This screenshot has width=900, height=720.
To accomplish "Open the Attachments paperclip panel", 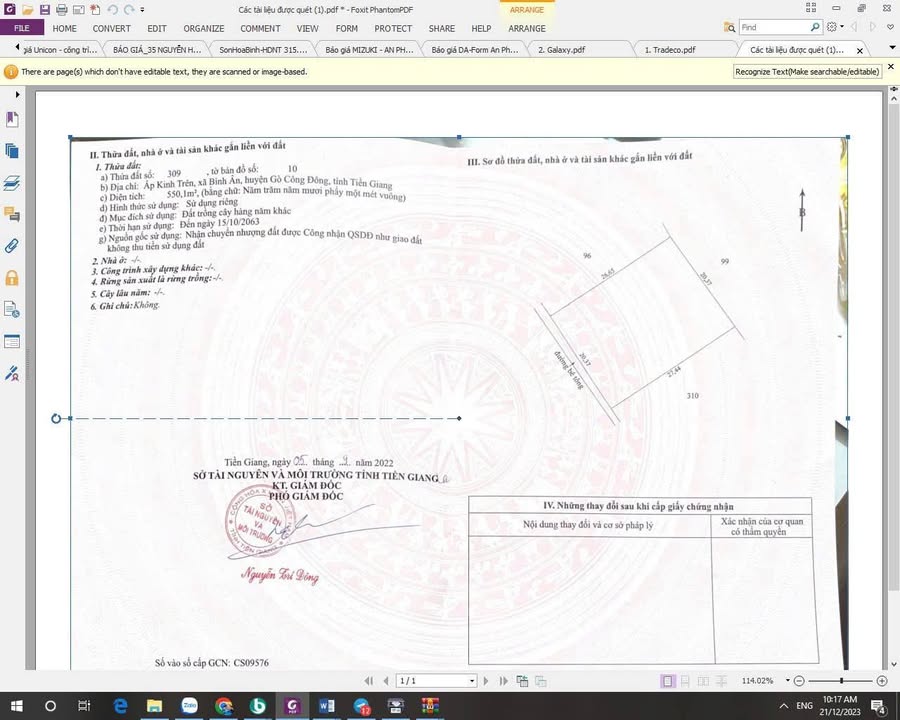I will [x=12, y=246].
